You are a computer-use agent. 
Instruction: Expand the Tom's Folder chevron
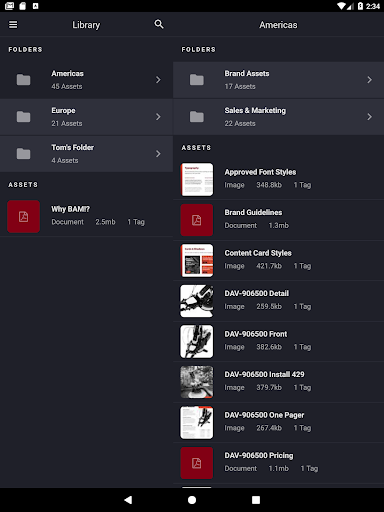click(158, 154)
